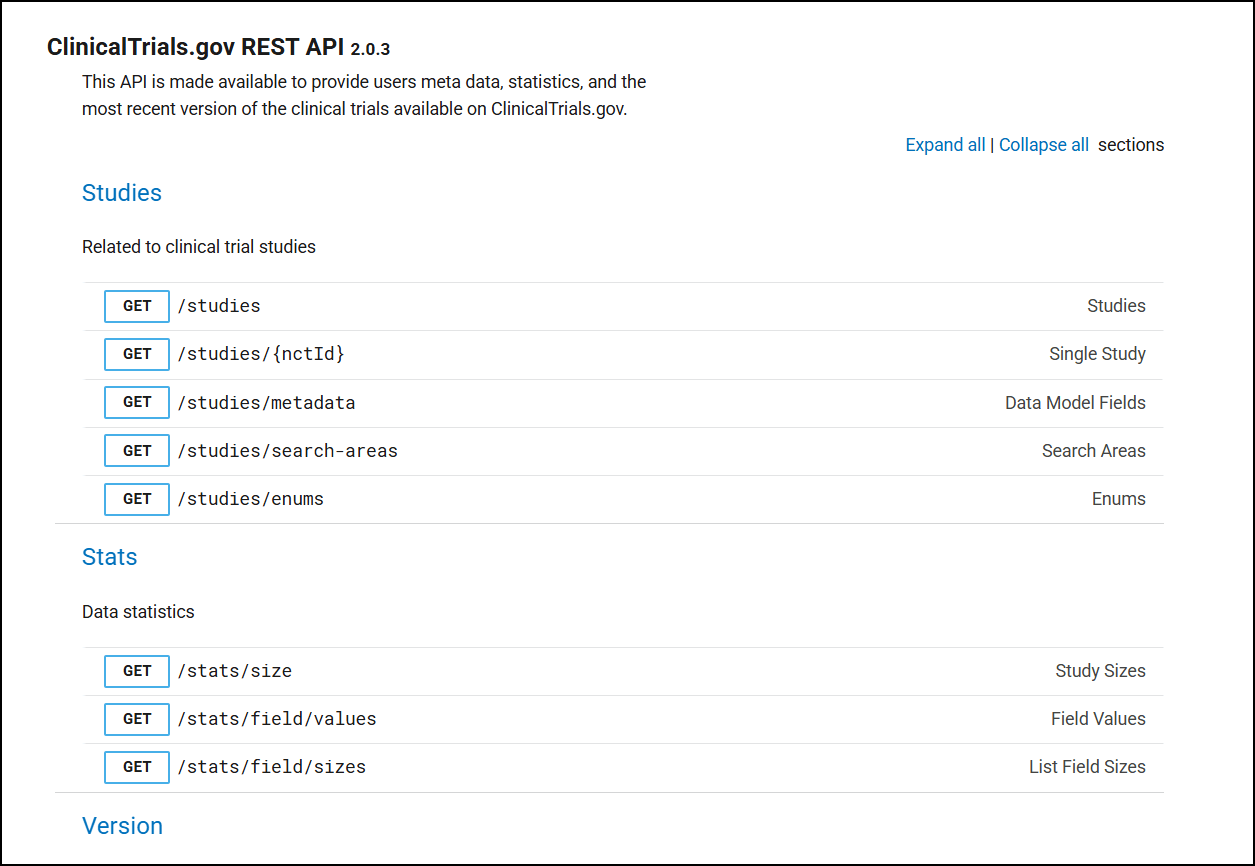Screen dimensions: 1255x866
Task: Click the 'Data statistics' description text
Action: (138, 612)
